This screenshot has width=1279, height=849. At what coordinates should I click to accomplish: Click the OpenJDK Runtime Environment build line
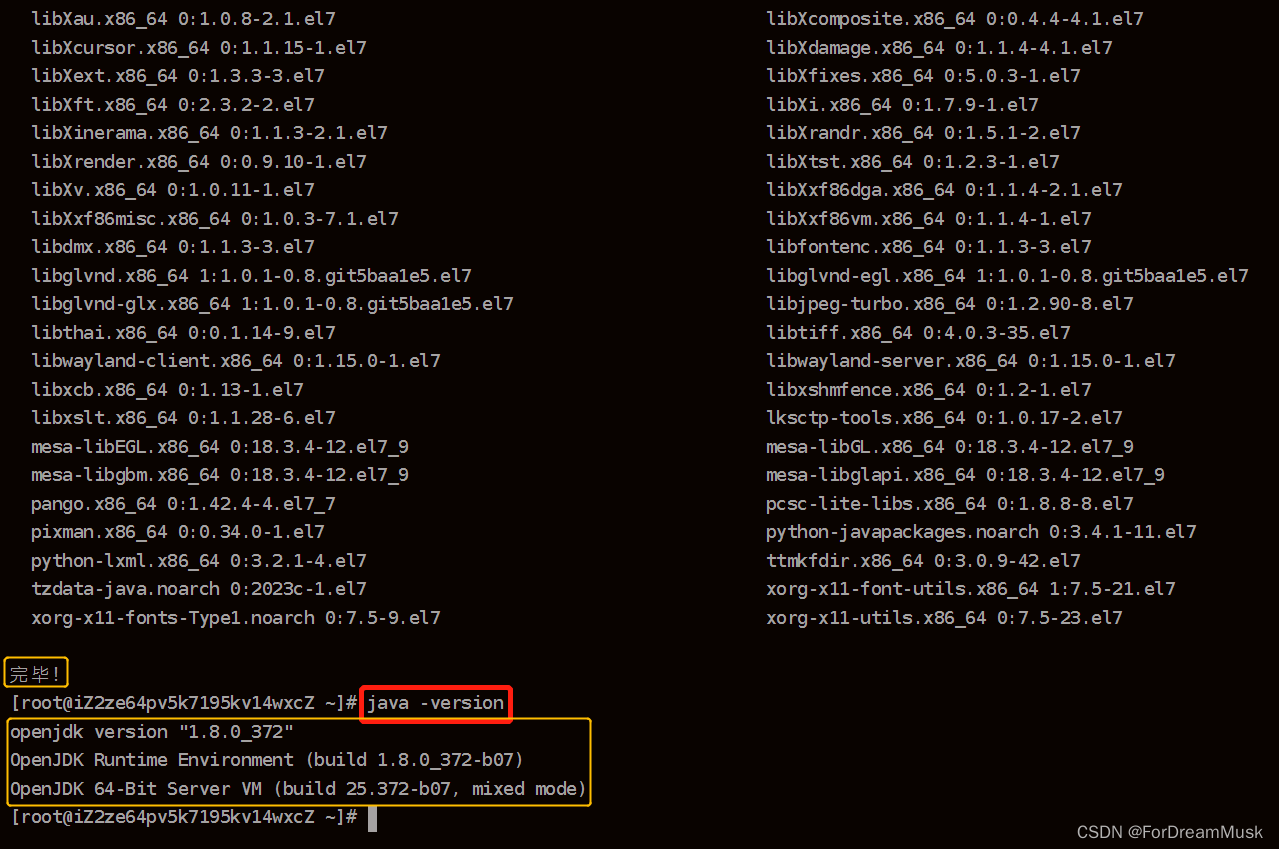click(265, 759)
